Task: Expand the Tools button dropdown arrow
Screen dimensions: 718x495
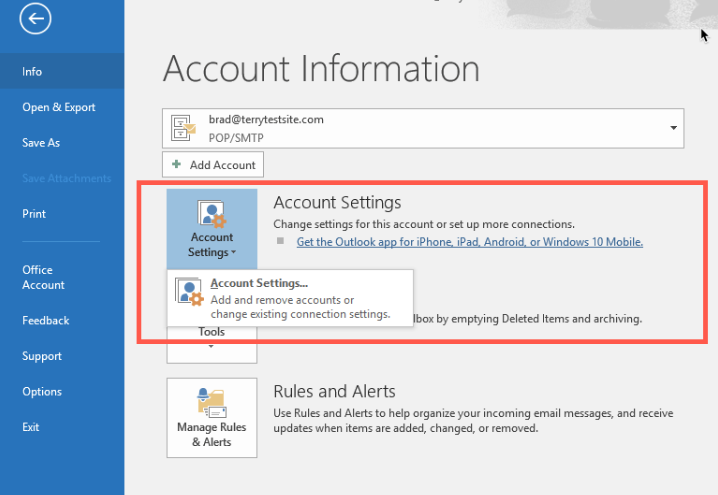Action: pos(211,346)
